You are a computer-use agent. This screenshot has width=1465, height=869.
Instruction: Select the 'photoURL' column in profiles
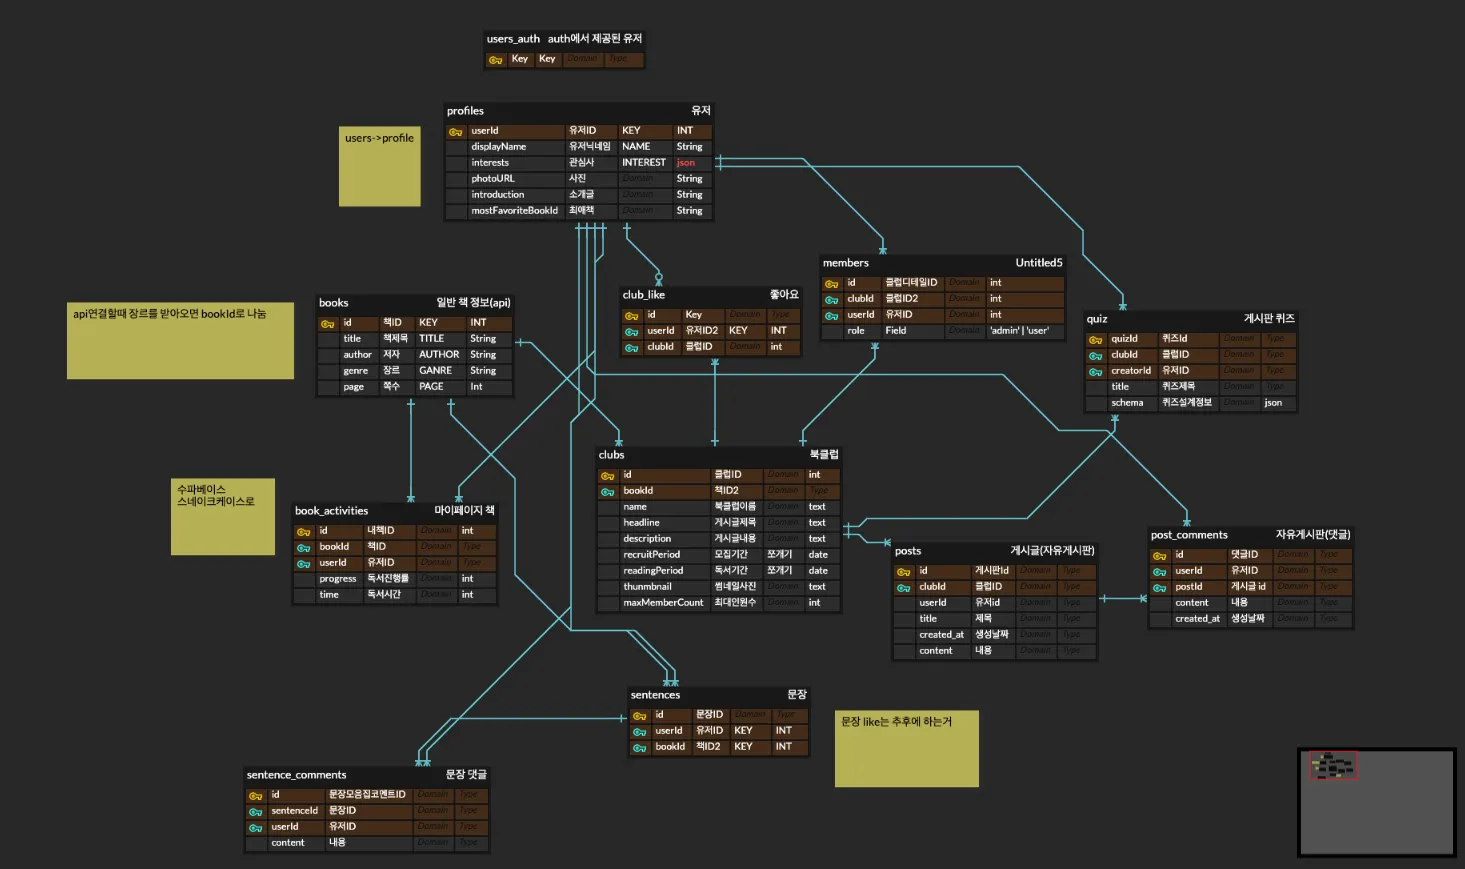point(493,179)
